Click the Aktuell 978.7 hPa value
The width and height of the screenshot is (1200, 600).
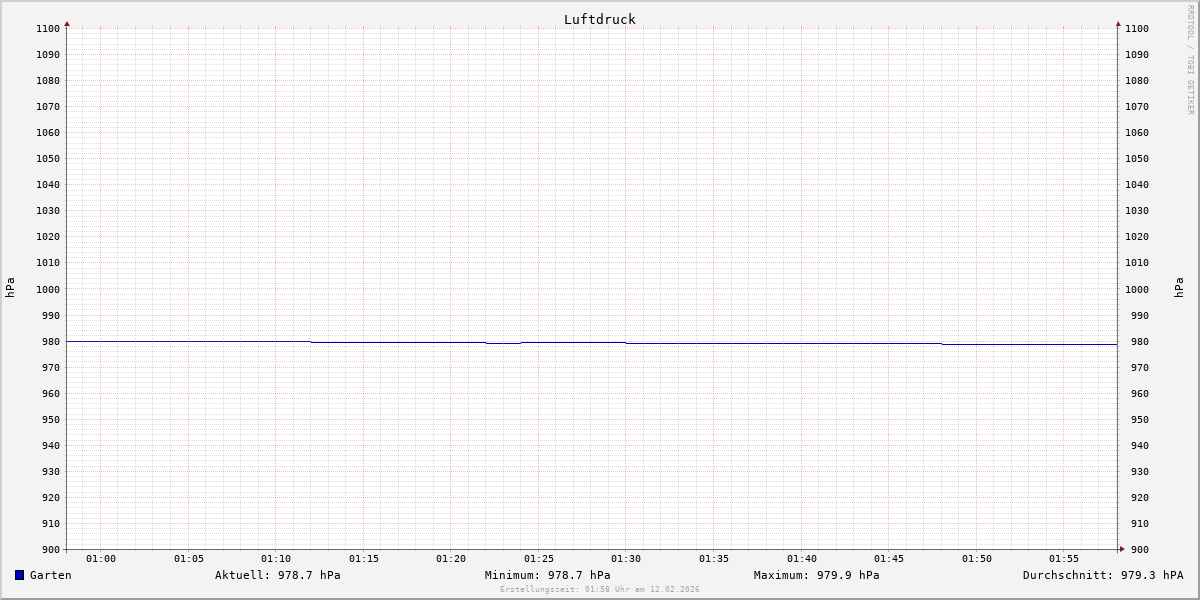(277, 575)
